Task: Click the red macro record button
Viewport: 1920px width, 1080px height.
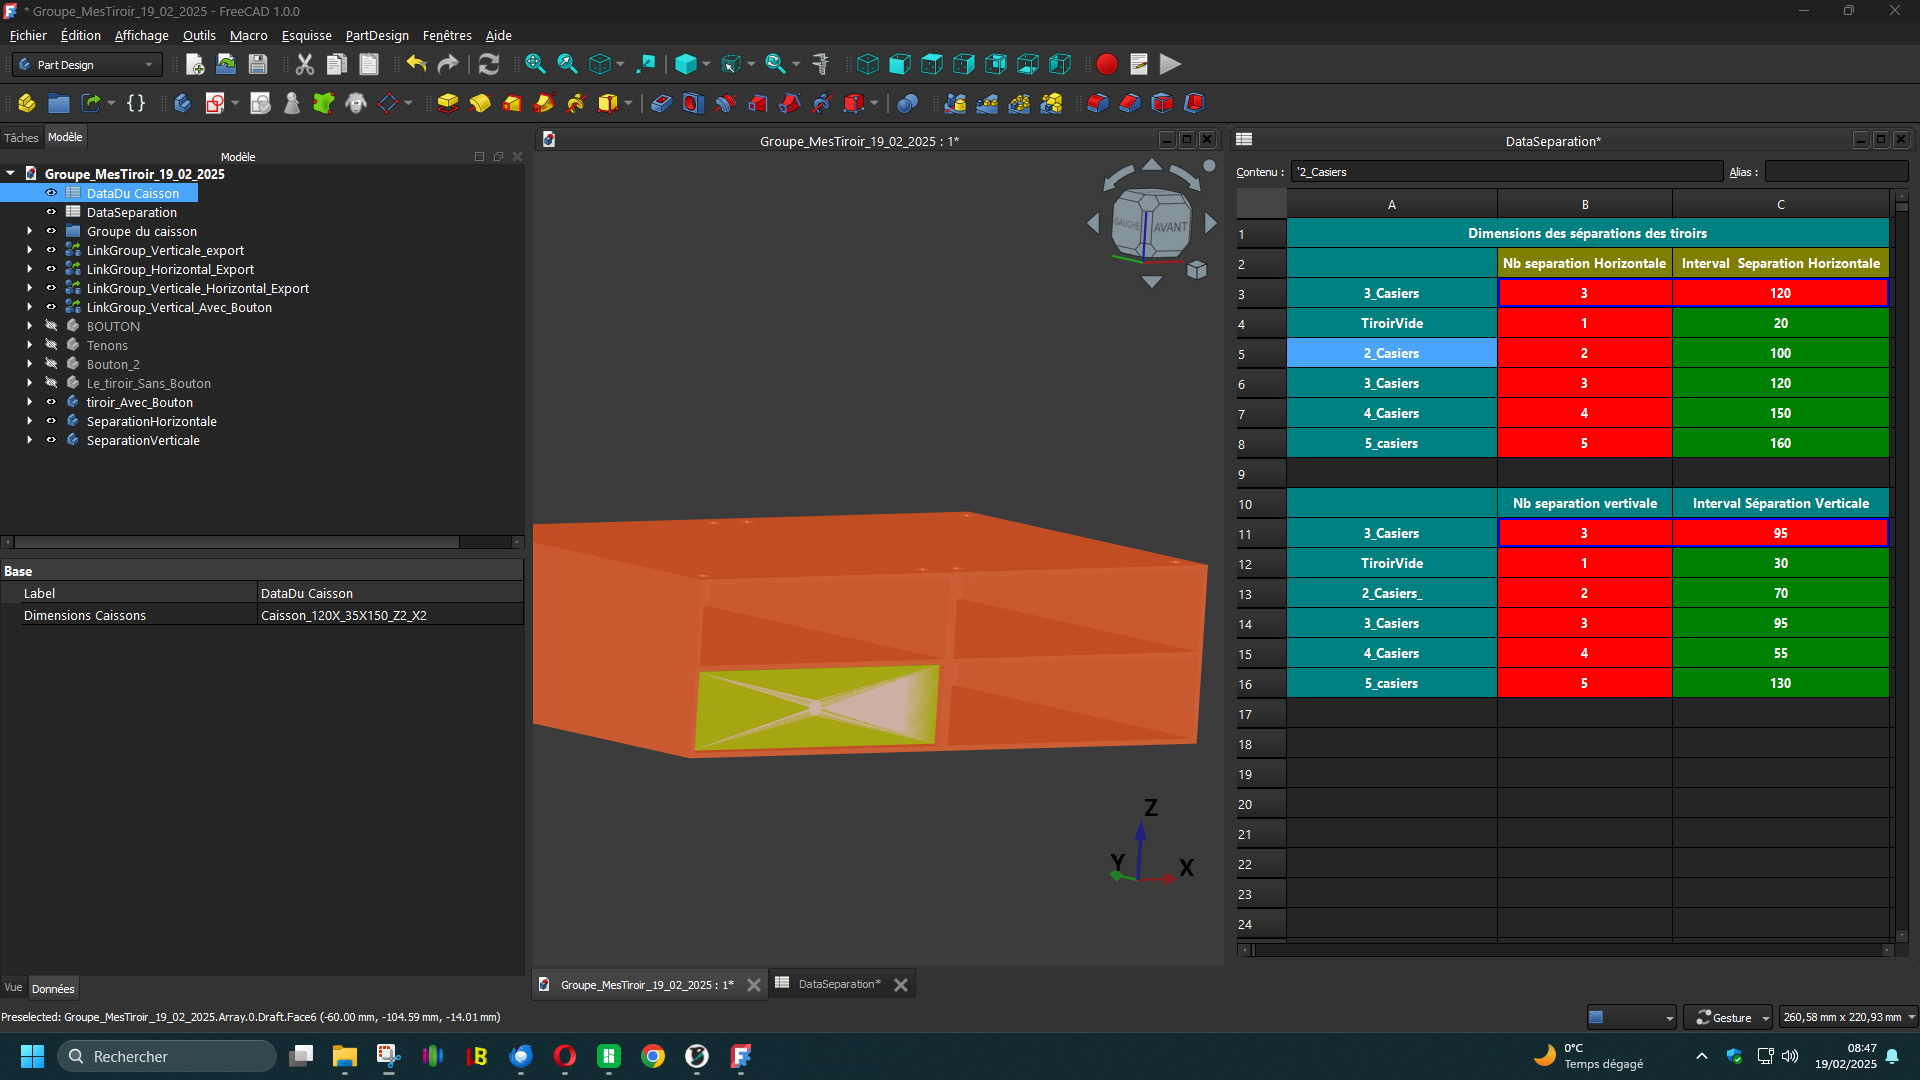Action: click(x=1106, y=64)
